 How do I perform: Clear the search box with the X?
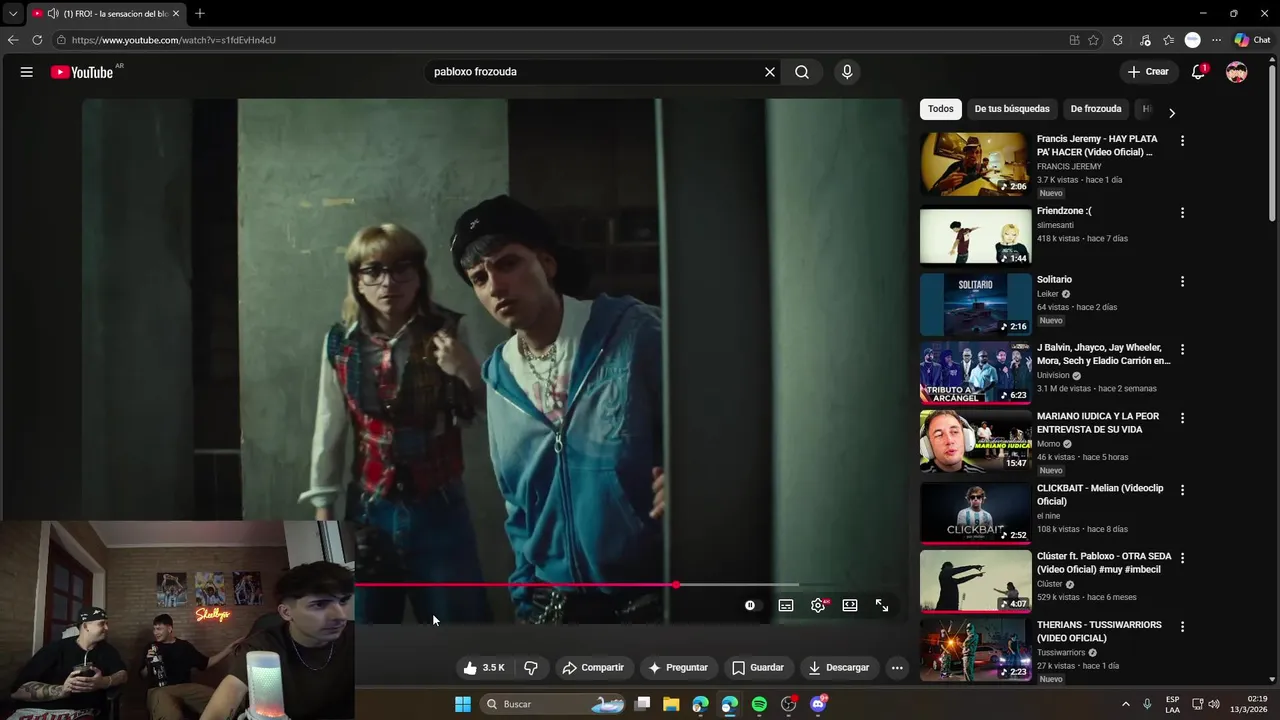click(x=770, y=72)
